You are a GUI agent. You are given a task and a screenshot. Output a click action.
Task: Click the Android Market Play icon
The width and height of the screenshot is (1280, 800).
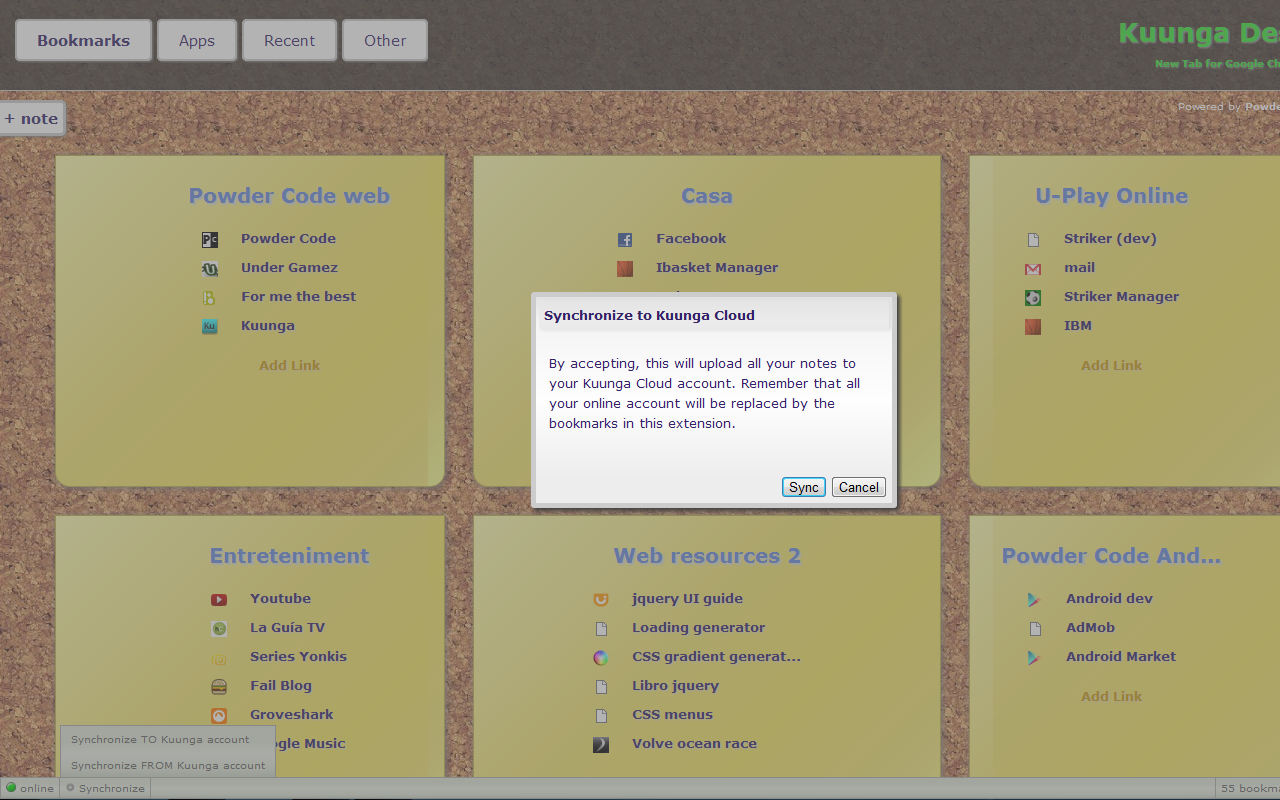pos(1035,658)
